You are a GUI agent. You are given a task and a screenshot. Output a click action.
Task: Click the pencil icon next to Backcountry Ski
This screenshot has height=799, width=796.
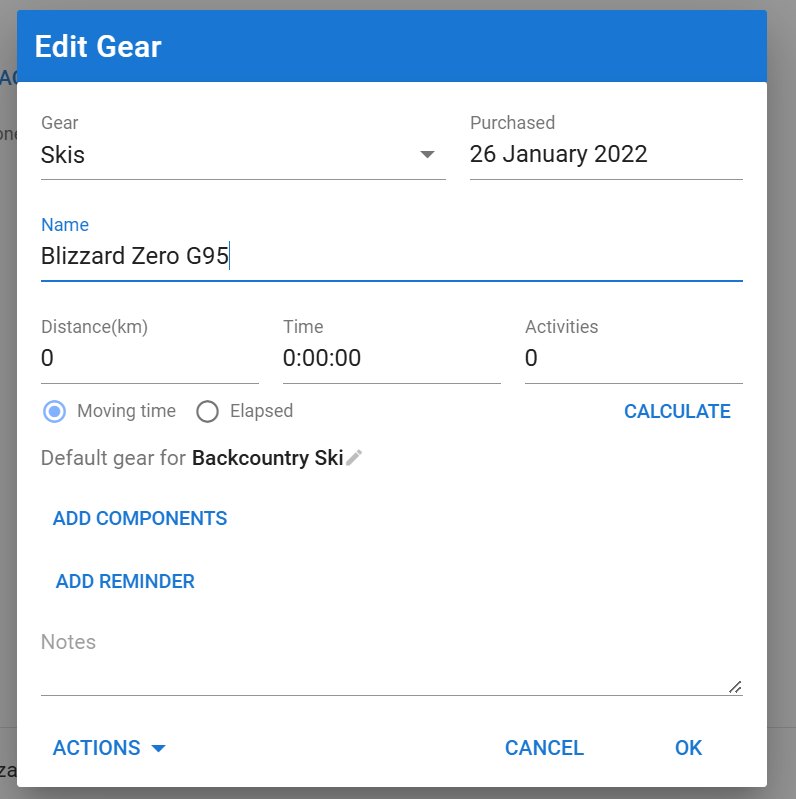pyautogui.click(x=354, y=458)
